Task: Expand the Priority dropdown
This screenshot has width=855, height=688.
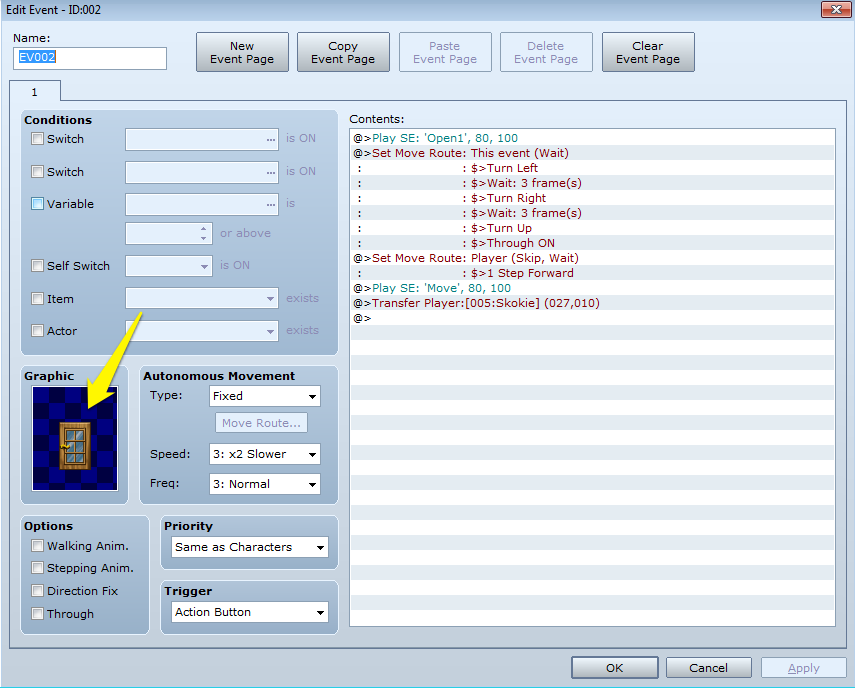Action: 250,547
